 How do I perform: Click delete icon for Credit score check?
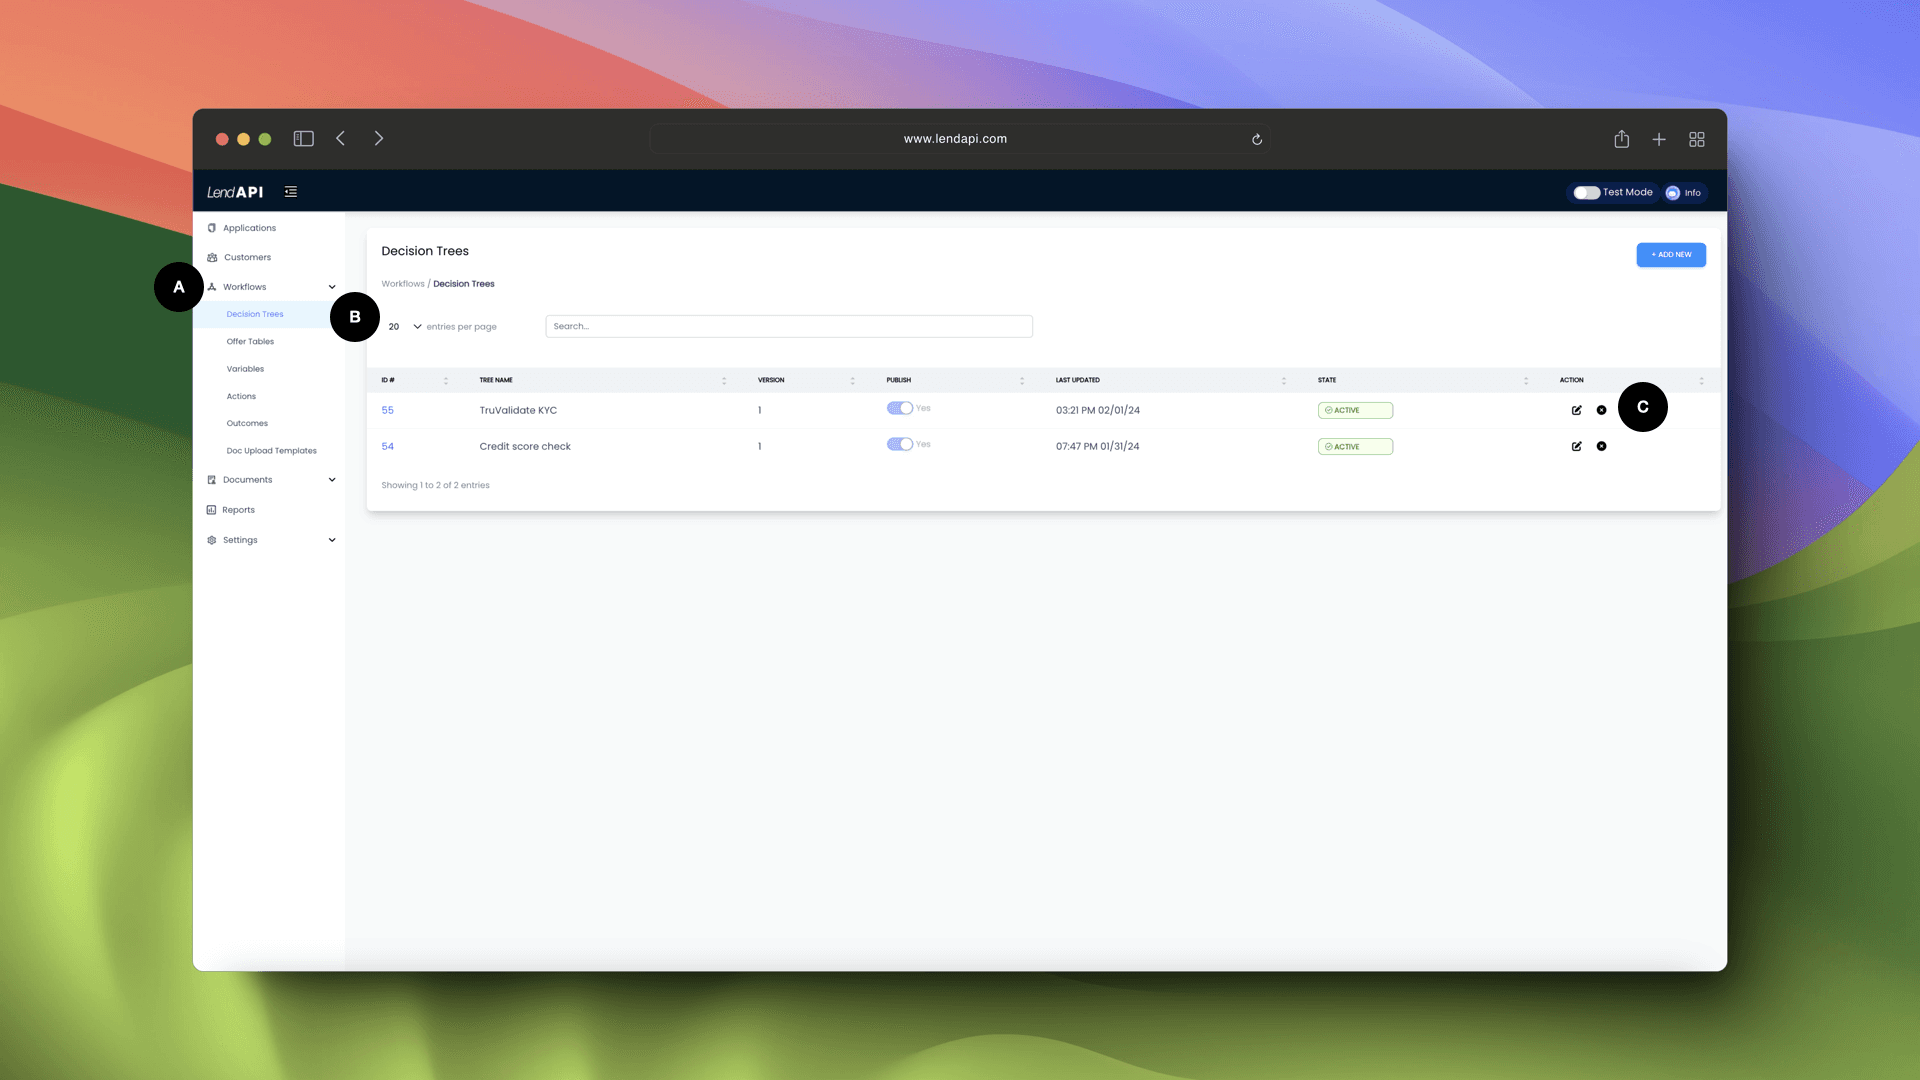pos(1601,446)
